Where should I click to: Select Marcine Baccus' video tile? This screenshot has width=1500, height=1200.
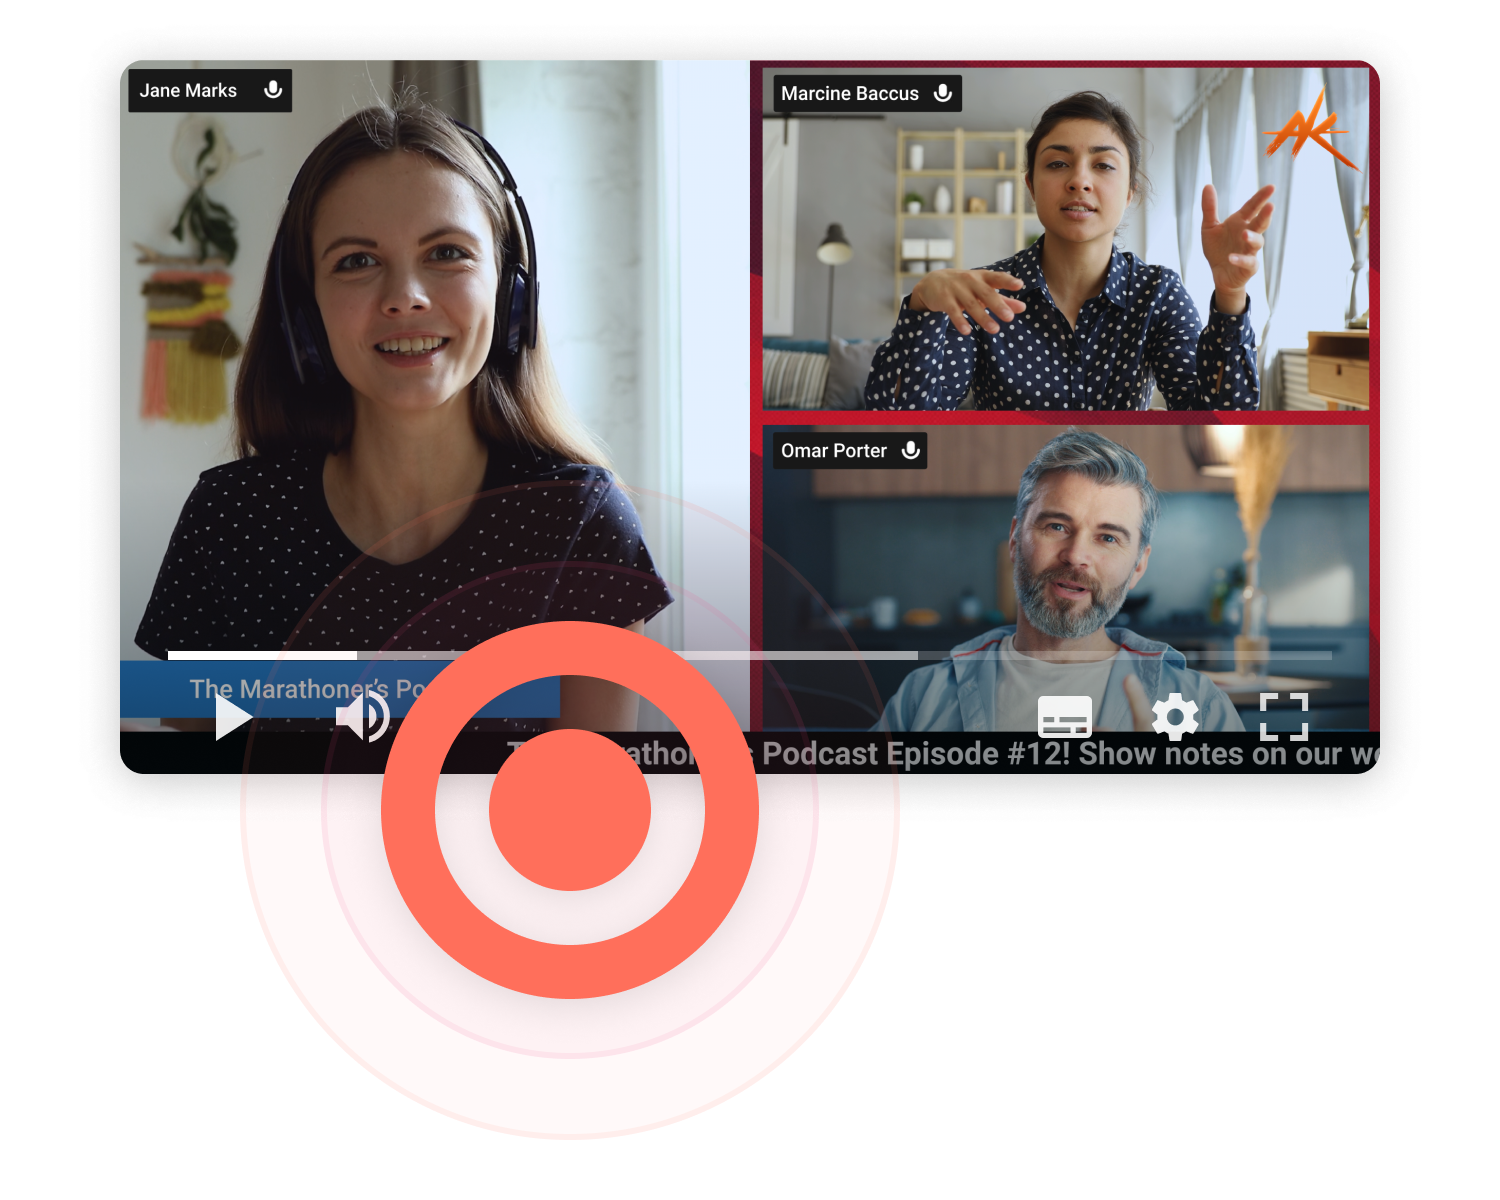tap(1065, 240)
